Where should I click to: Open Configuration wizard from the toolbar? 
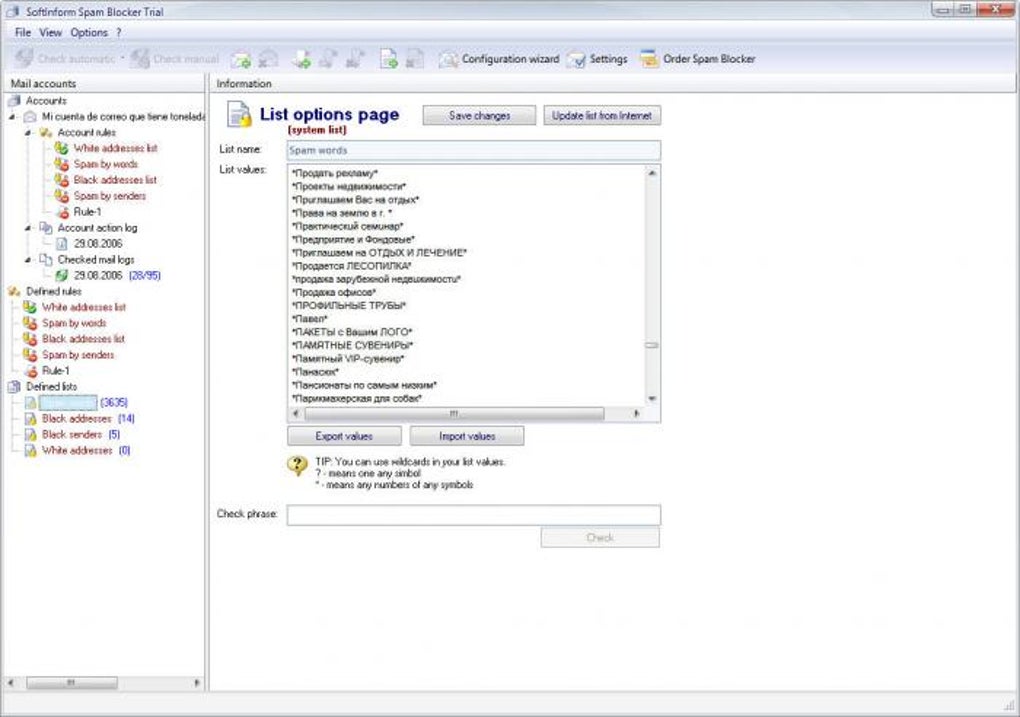(499, 59)
